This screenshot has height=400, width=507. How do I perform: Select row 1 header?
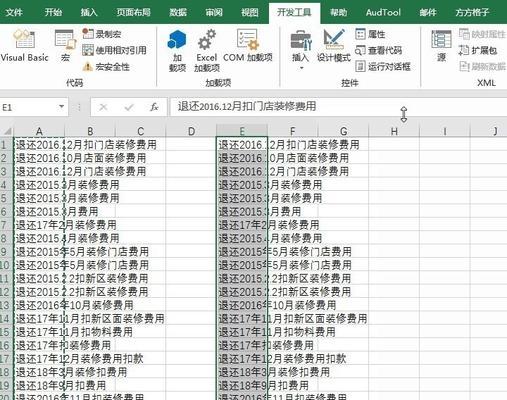6,145
